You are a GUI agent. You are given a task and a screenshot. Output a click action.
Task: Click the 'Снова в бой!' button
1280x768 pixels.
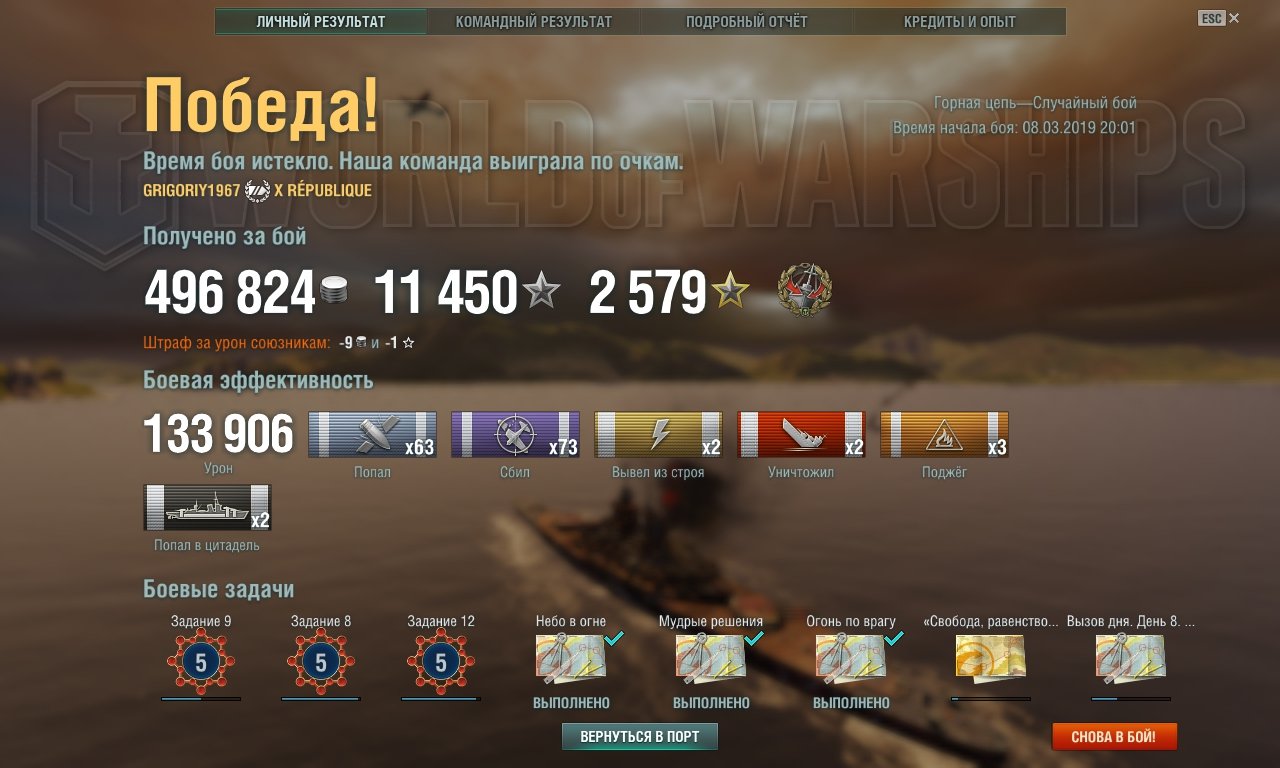[1114, 737]
